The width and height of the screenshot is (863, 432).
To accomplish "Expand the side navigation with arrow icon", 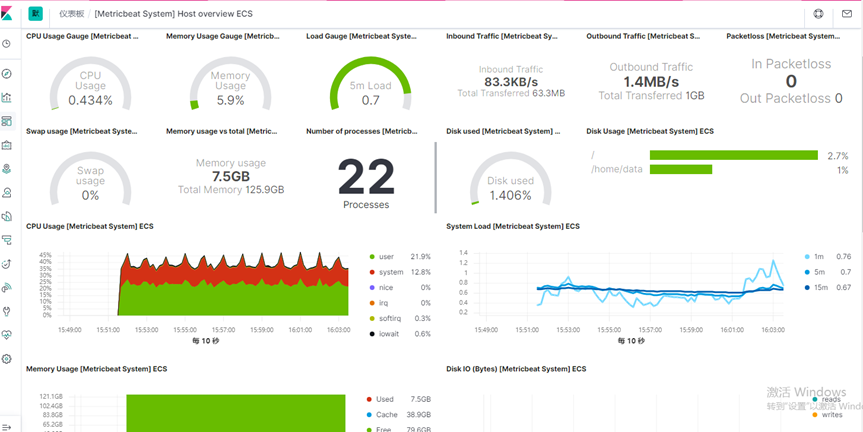I will click(7, 427).
